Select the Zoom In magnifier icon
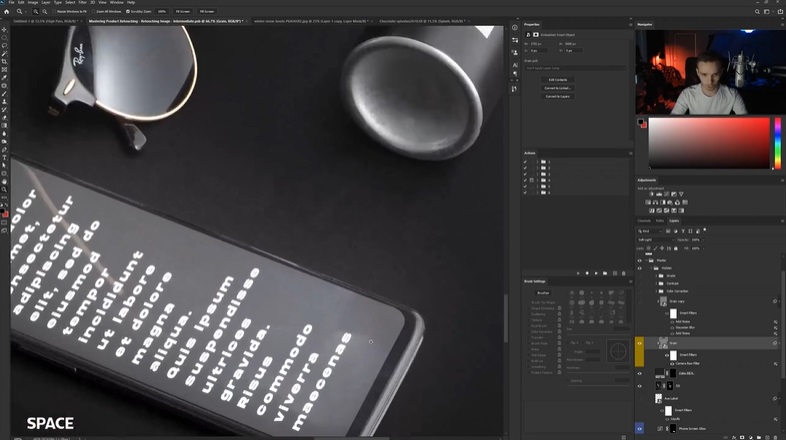The width and height of the screenshot is (786, 440). 36,11
